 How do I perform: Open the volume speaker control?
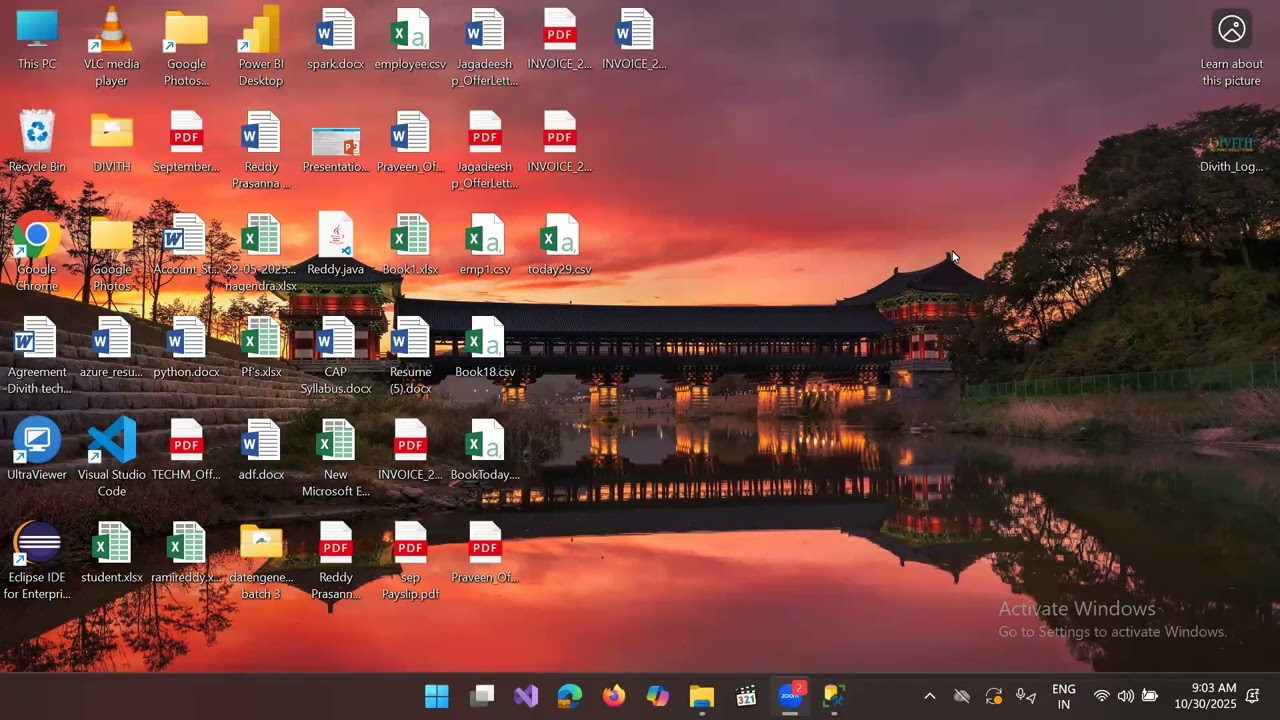point(1125,697)
